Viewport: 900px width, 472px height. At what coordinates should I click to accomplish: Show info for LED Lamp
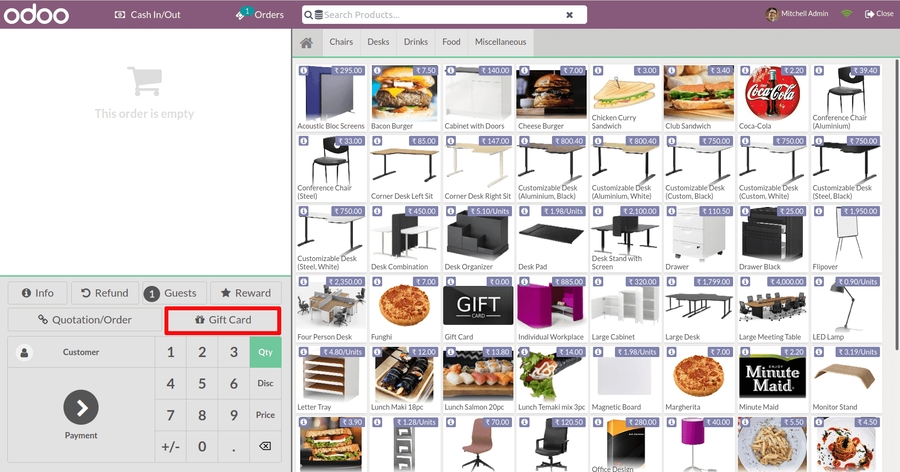818,282
